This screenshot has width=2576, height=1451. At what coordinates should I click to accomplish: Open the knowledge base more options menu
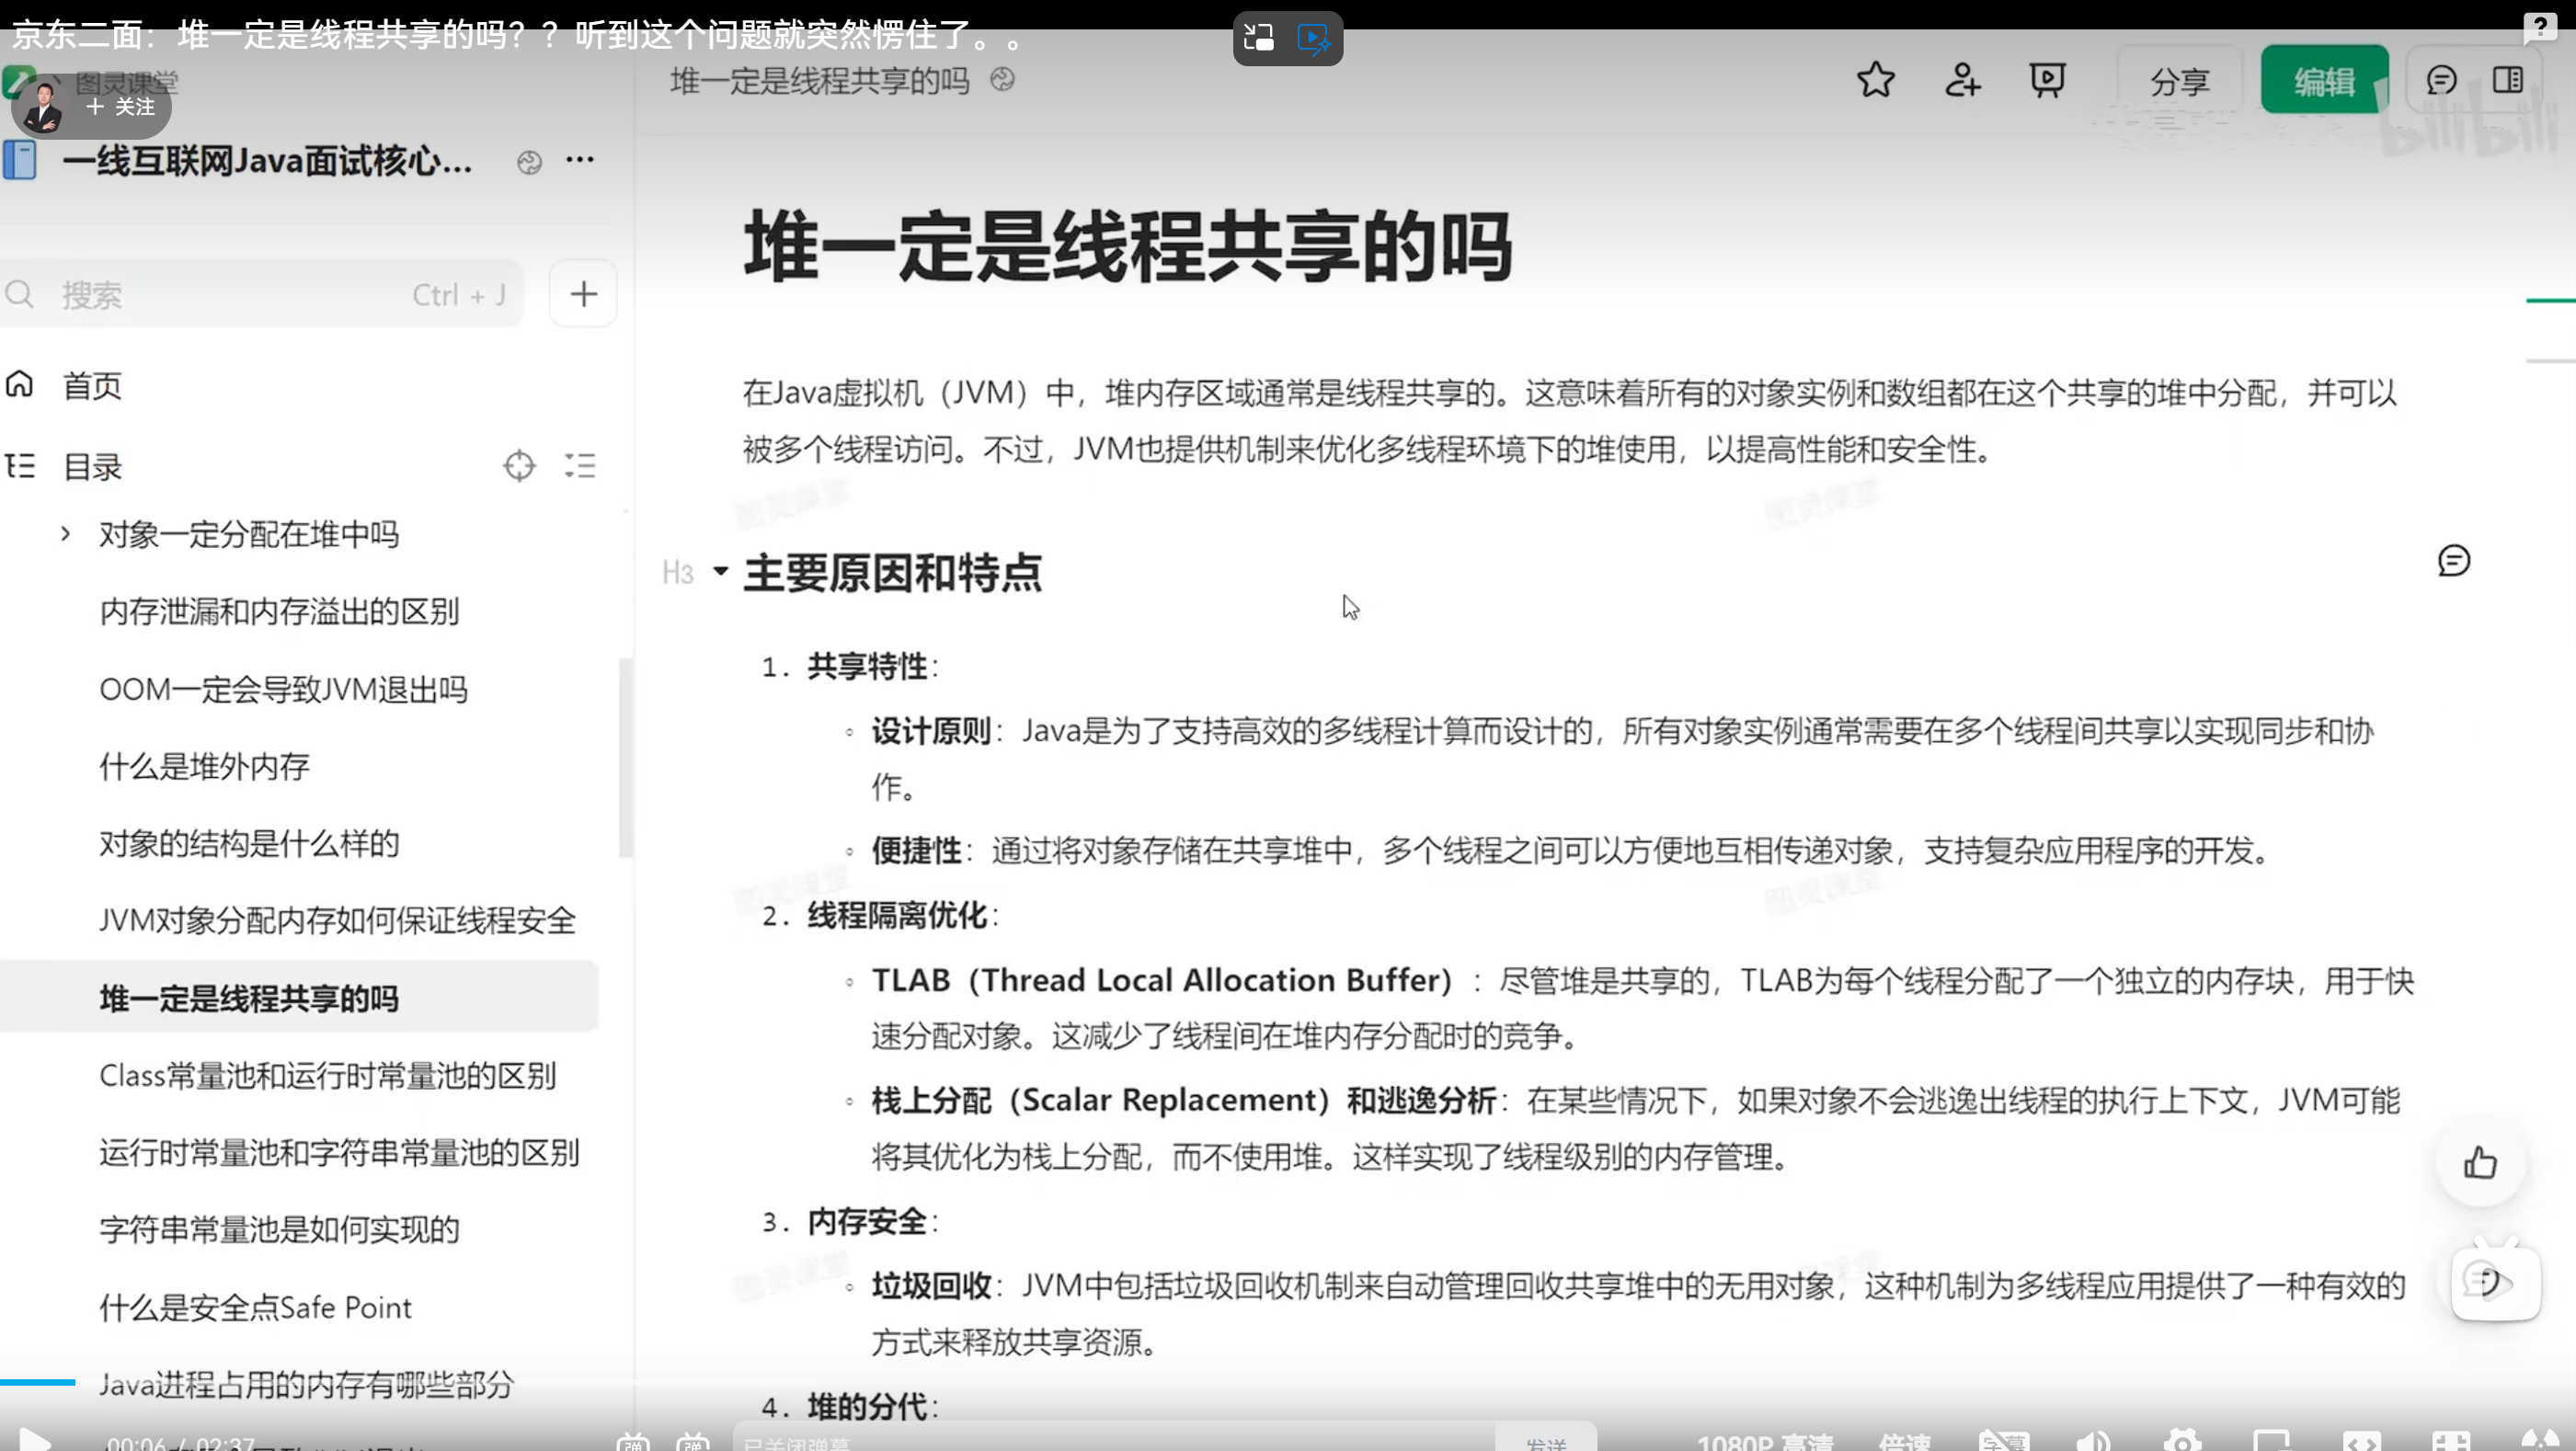pos(580,160)
